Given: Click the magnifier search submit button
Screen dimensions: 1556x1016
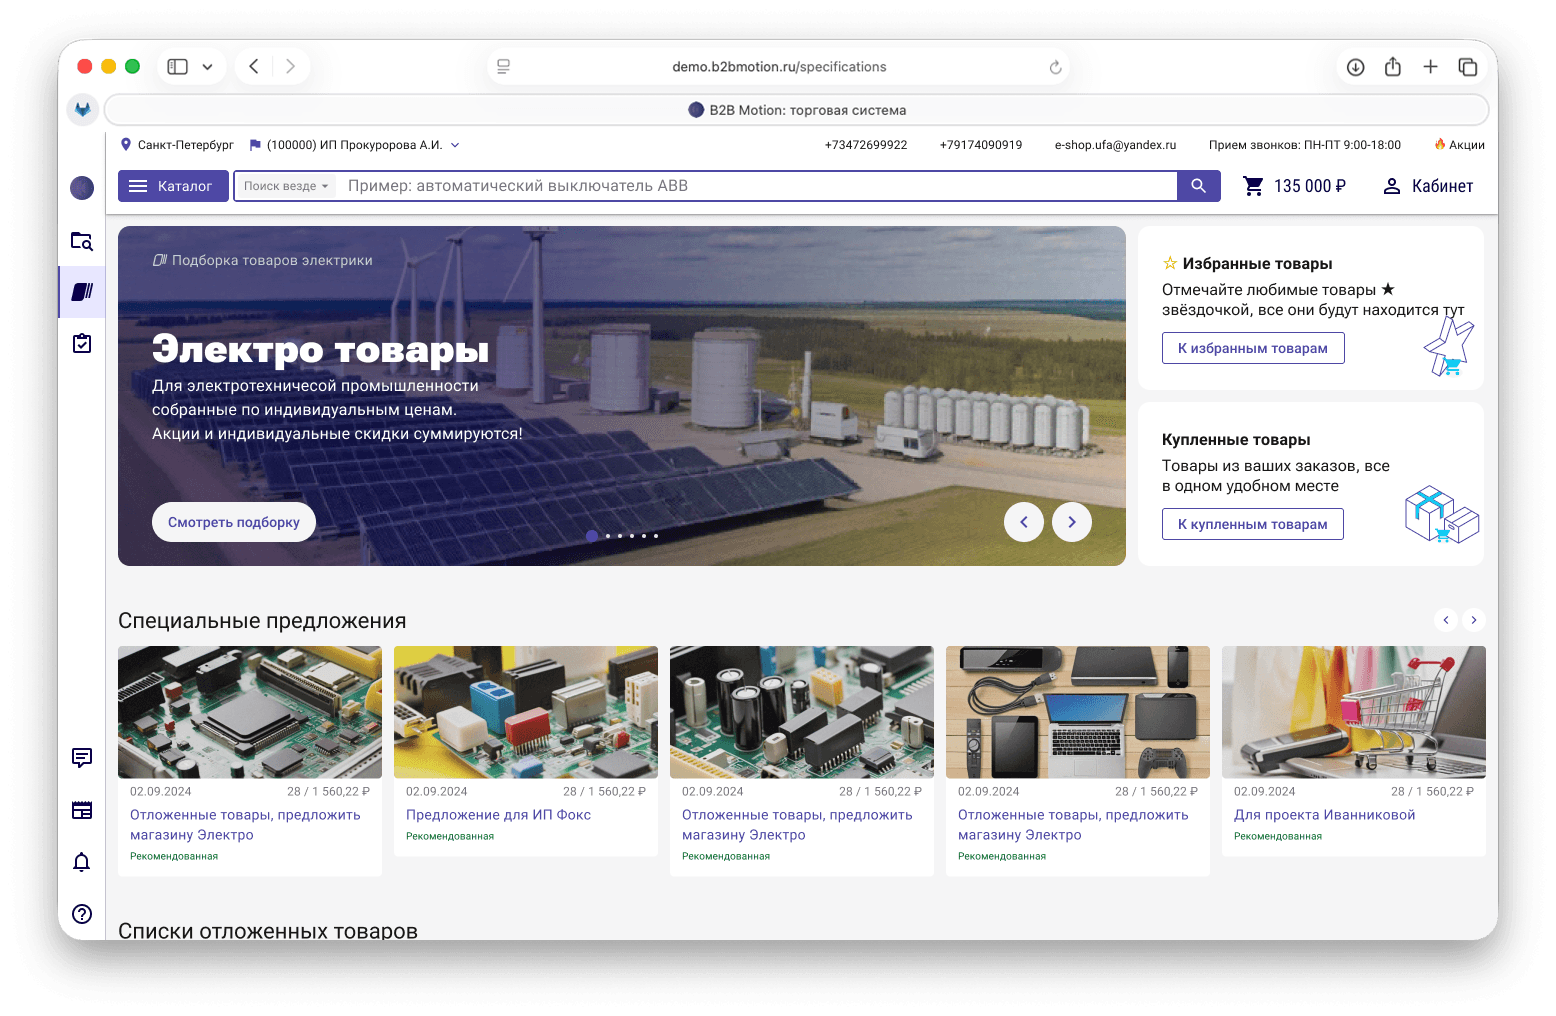Looking at the screenshot, I should [1198, 186].
